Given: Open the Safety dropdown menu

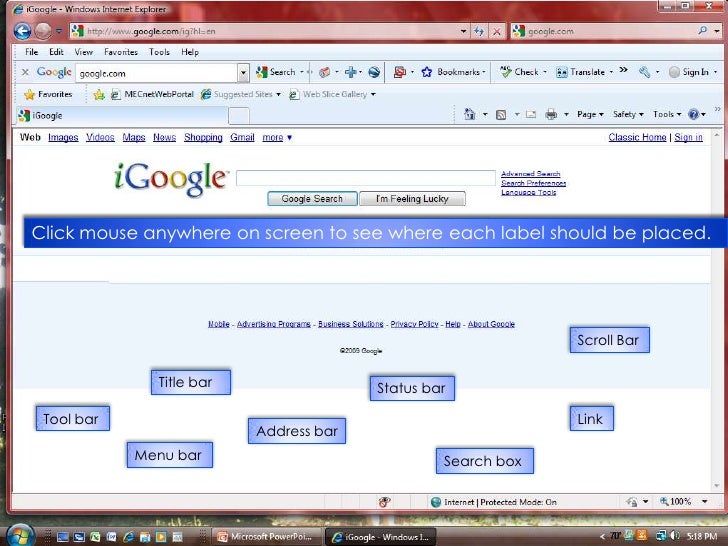Looking at the screenshot, I should click(628, 114).
